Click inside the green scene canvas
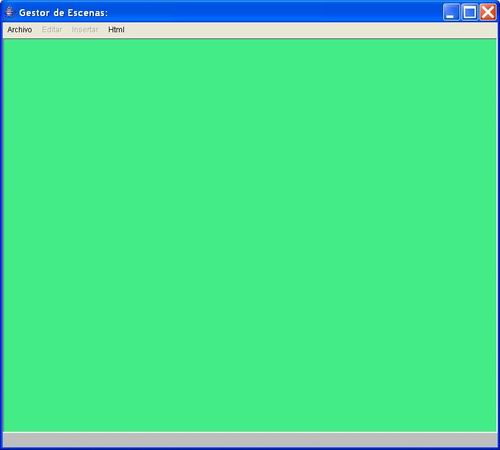This screenshot has width=500, height=450. (x=250, y=235)
